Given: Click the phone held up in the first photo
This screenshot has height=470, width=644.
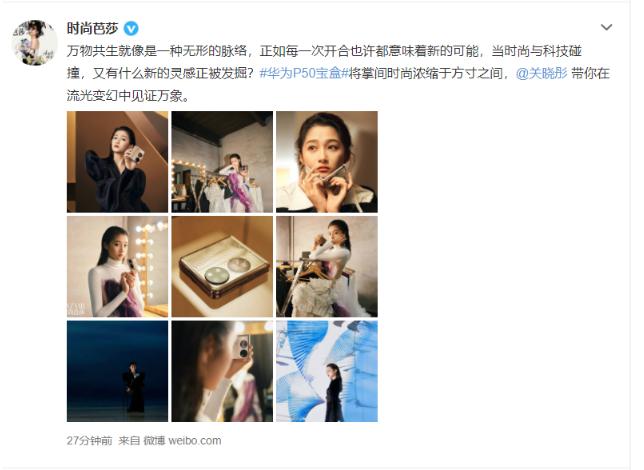Looking at the screenshot, I should pyautogui.click(x=135, y=157).
